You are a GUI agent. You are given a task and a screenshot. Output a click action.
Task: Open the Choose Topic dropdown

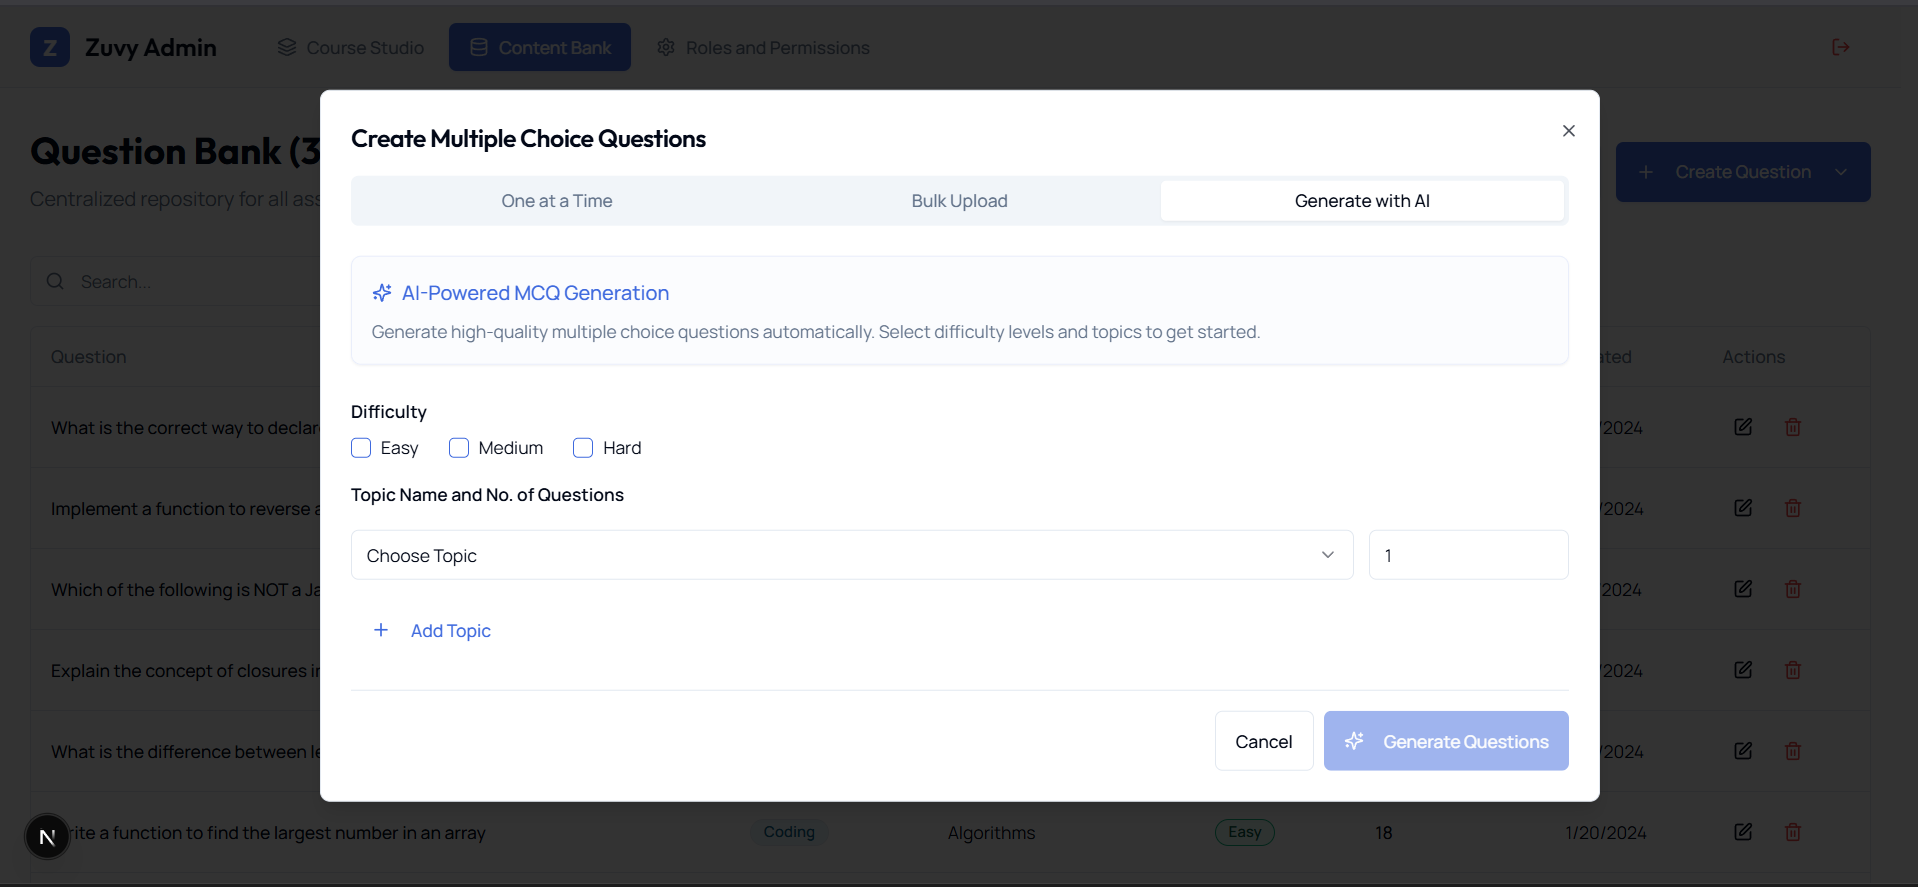851,555
